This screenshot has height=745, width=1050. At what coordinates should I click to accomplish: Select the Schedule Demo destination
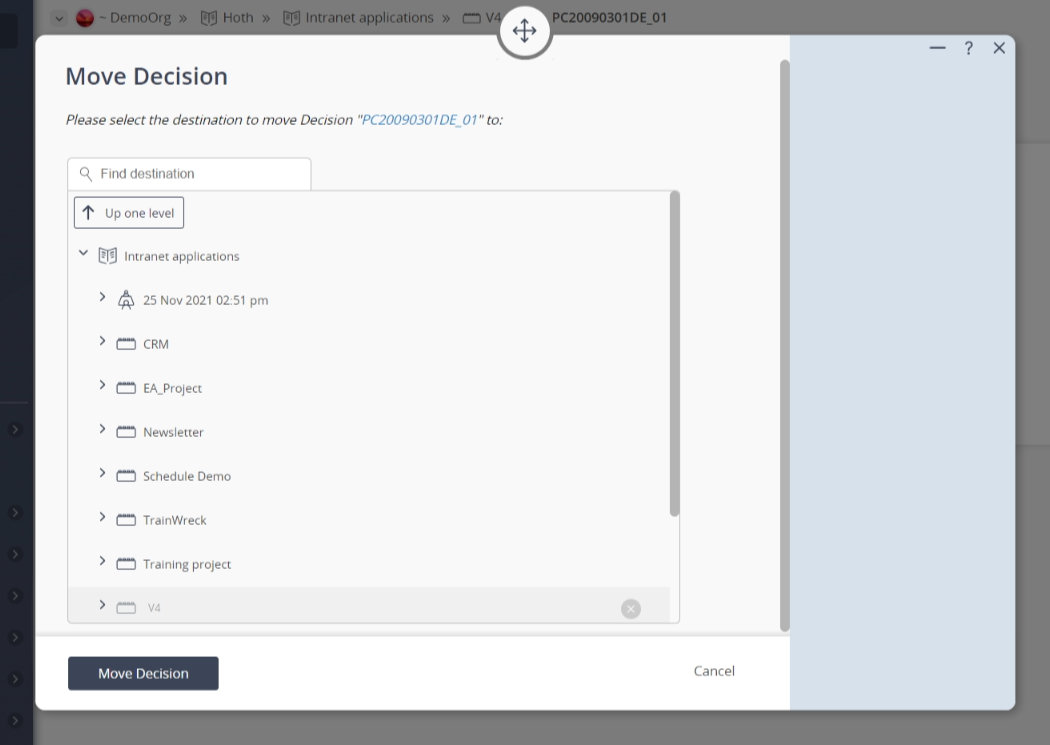(187, 476)
